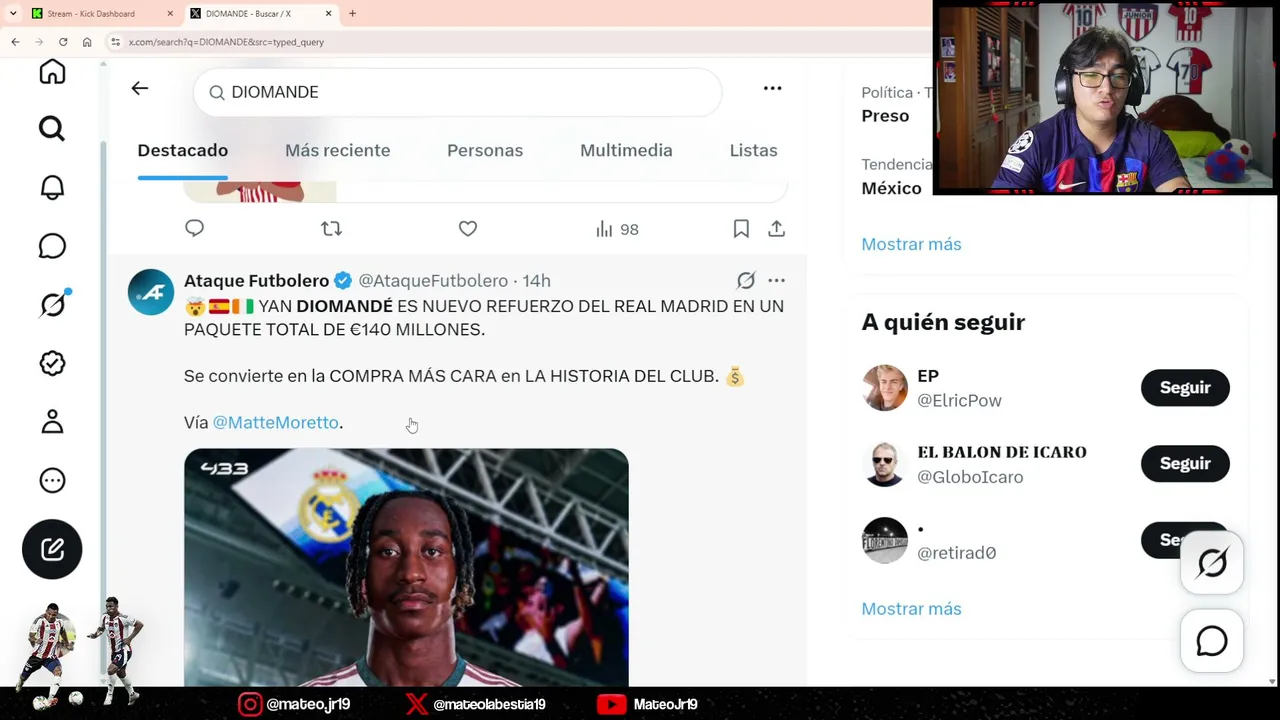
Task: Follow EL BALON DE ICARO
Action: (1185, 464)
